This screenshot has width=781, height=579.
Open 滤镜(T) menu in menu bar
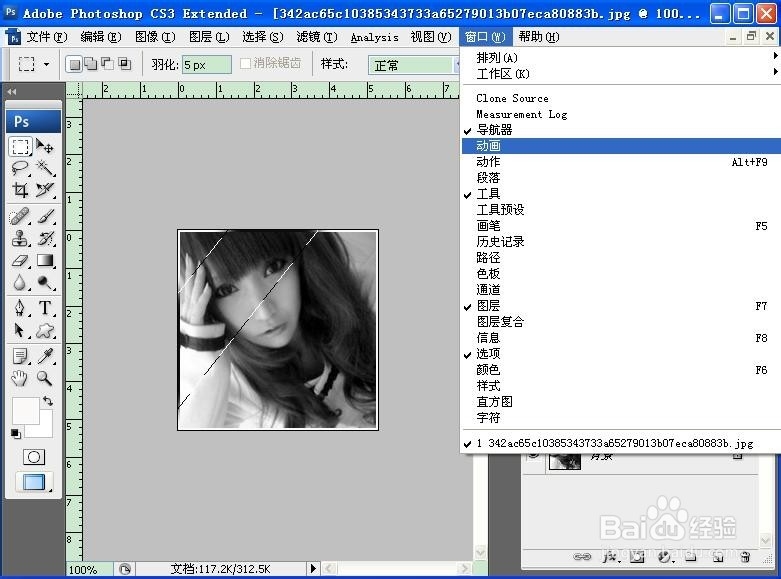point(317,37)
